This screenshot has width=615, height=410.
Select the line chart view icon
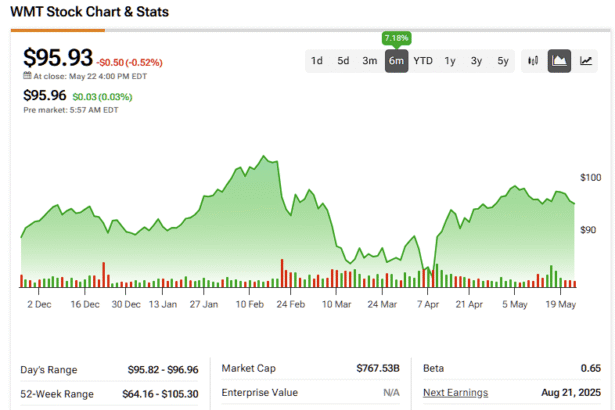586,61
